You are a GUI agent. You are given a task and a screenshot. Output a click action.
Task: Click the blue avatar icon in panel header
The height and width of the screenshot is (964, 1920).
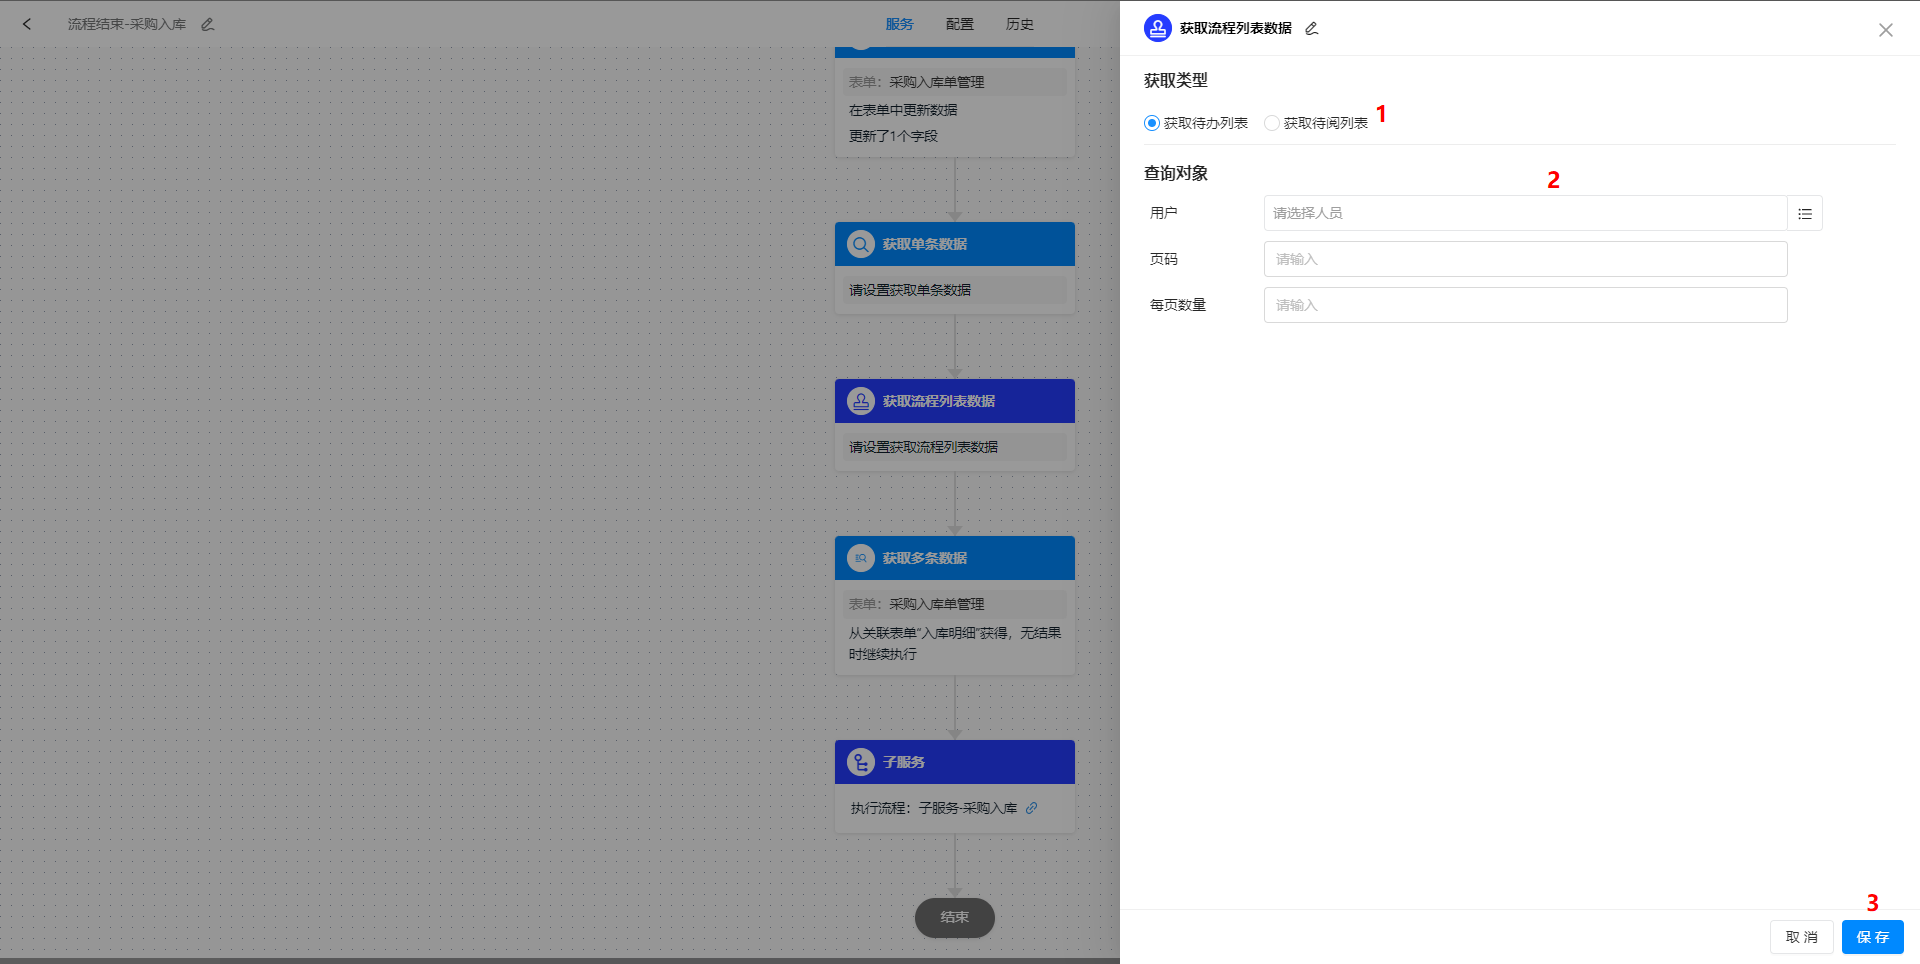pos(1157,28)
